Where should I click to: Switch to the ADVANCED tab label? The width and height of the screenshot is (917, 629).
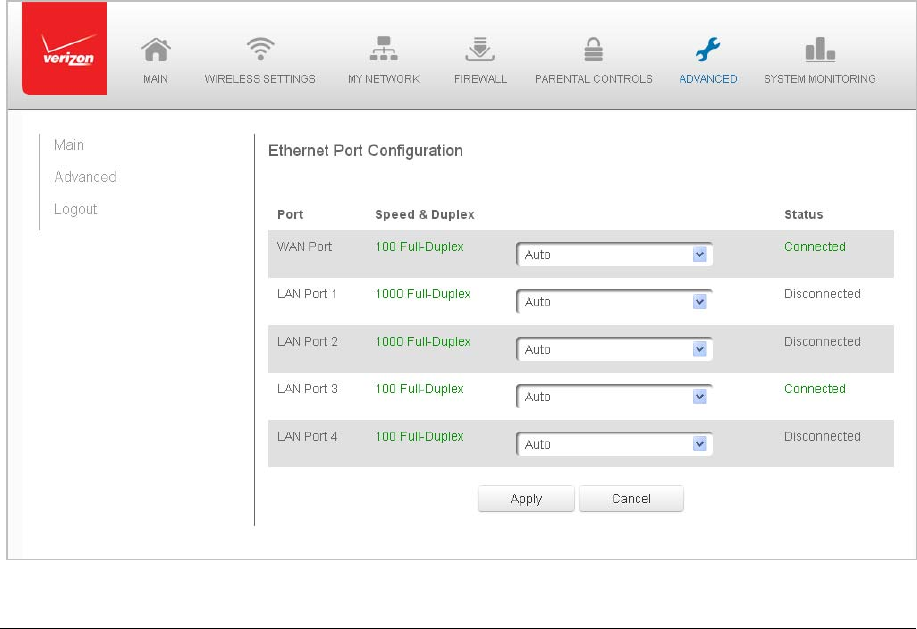pyautogui.click(x=708, y=79)
